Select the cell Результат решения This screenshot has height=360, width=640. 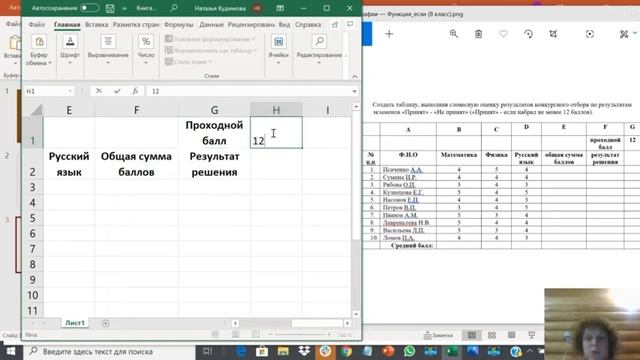[214, 164]
